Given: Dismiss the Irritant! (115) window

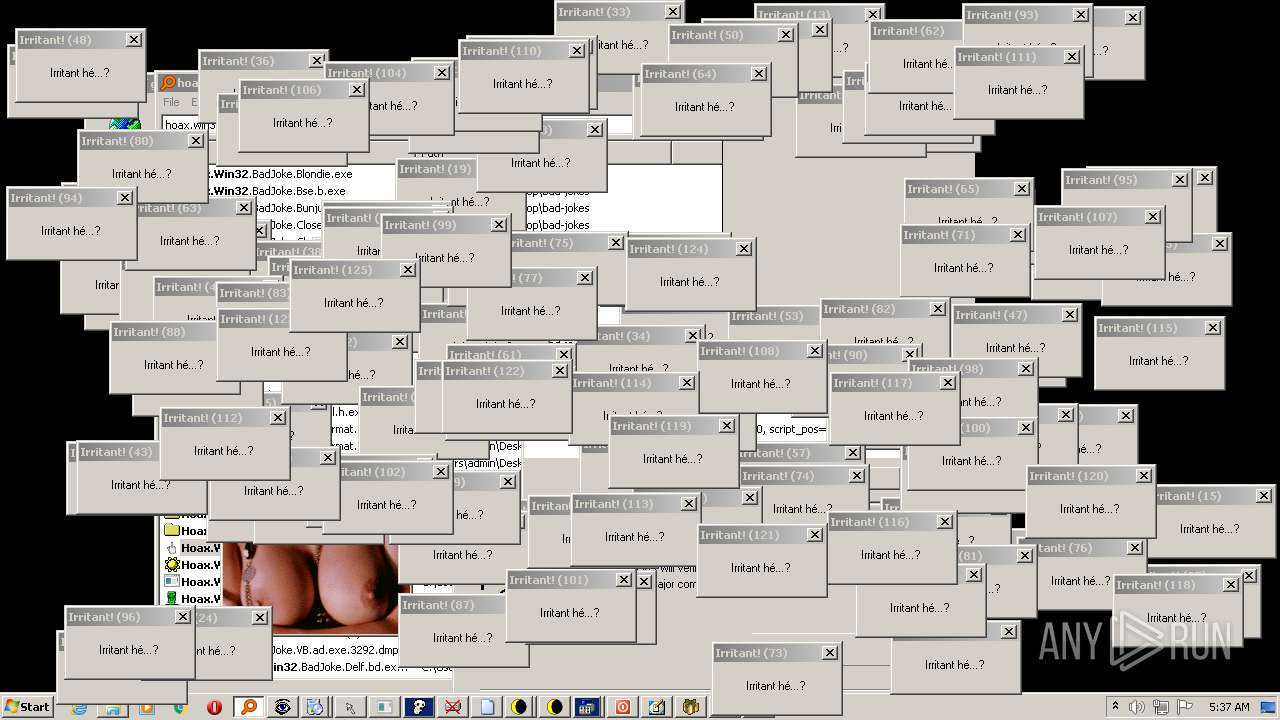Looking at the screenshot, I should (x=1212, y=328).
